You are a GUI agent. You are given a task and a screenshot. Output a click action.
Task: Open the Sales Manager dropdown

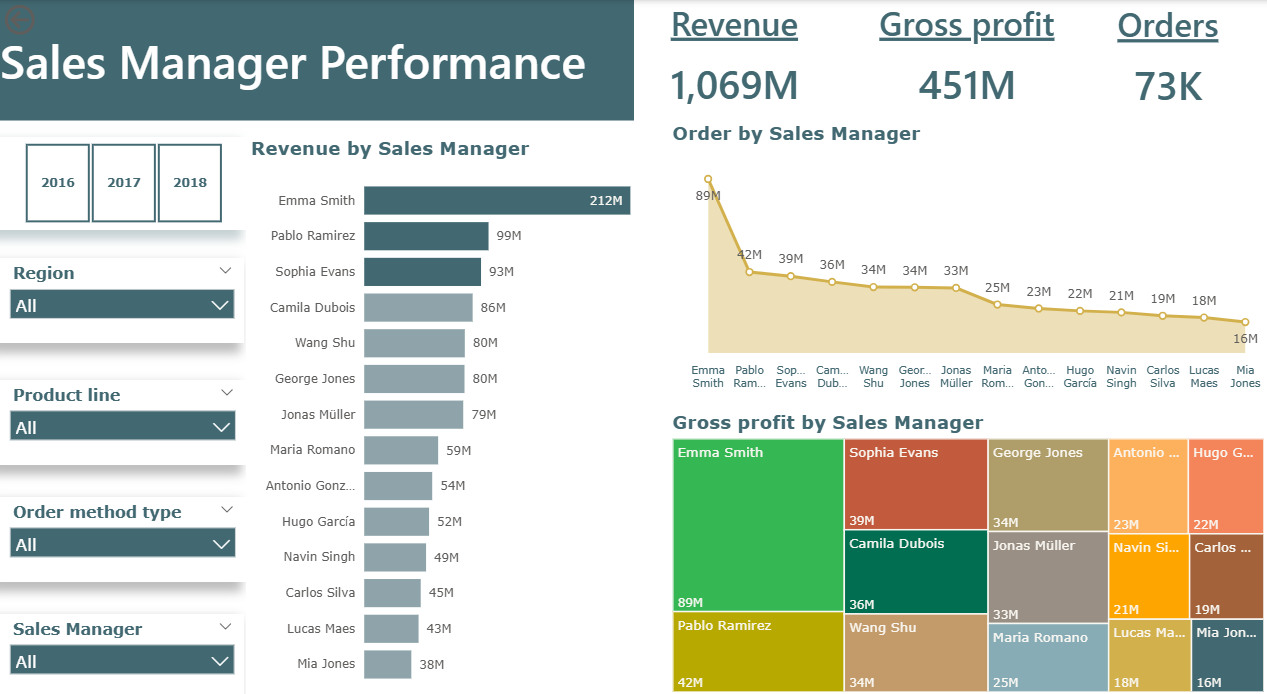click(x=122, y=661)
